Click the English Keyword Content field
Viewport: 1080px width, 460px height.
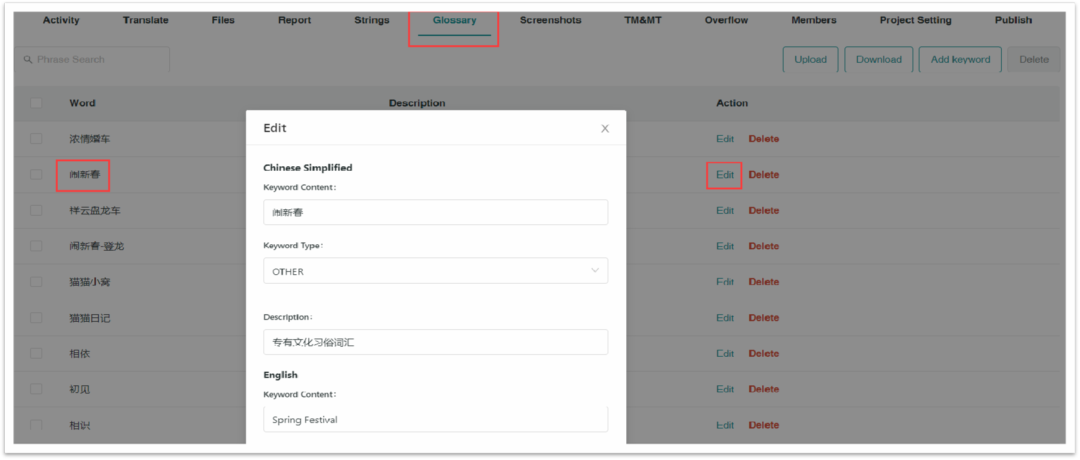pyautogui.click(x=435, y=419)
